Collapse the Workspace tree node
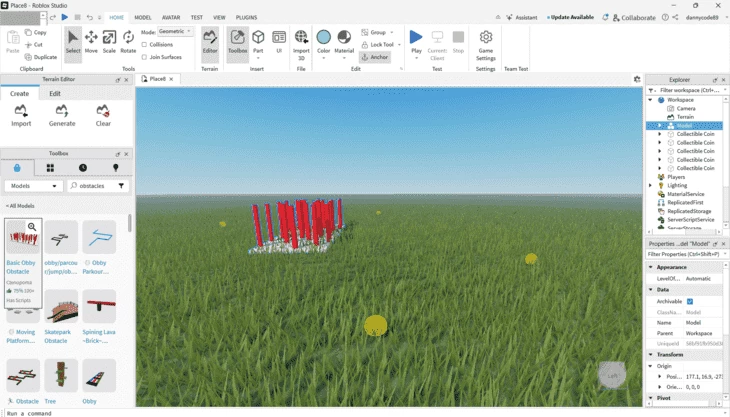 (650, 100)
